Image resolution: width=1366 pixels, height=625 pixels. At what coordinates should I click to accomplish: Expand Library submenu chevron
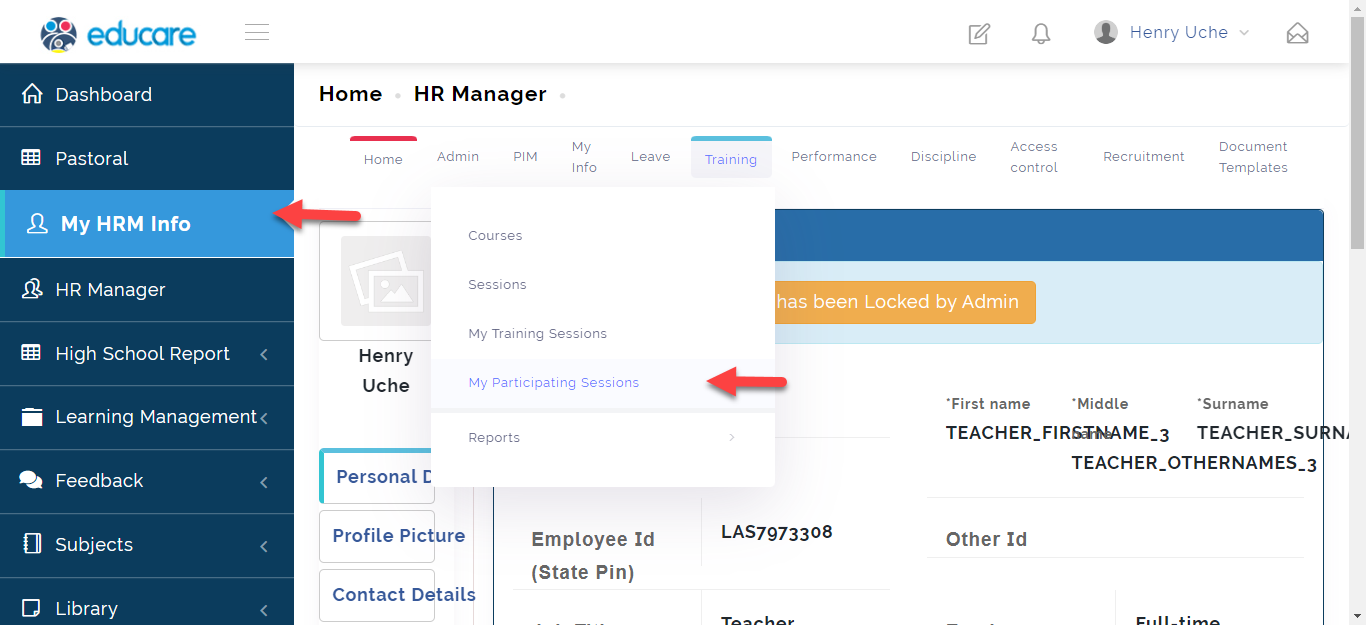click(x=264, y=610)
